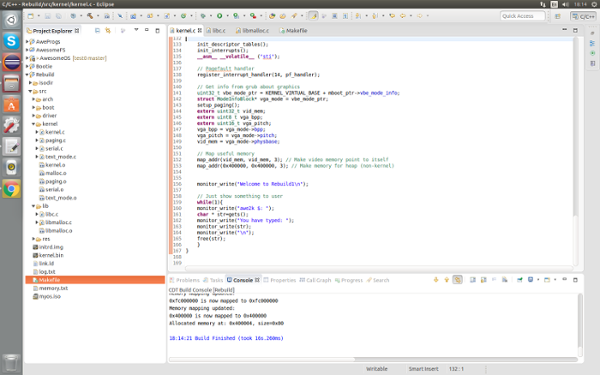Switch to the libmalloc.c editor tab
The width and height of the screenshot is (600, 375).
(x=252, y=30)
